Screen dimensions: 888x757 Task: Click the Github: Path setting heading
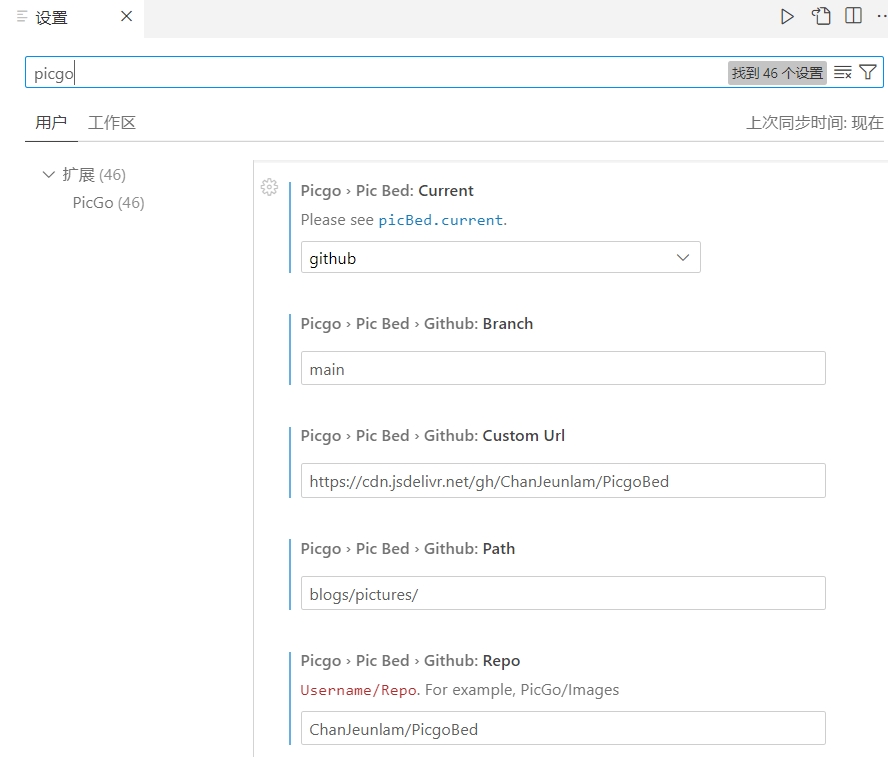pyautogui.click(x=408, y=549)
